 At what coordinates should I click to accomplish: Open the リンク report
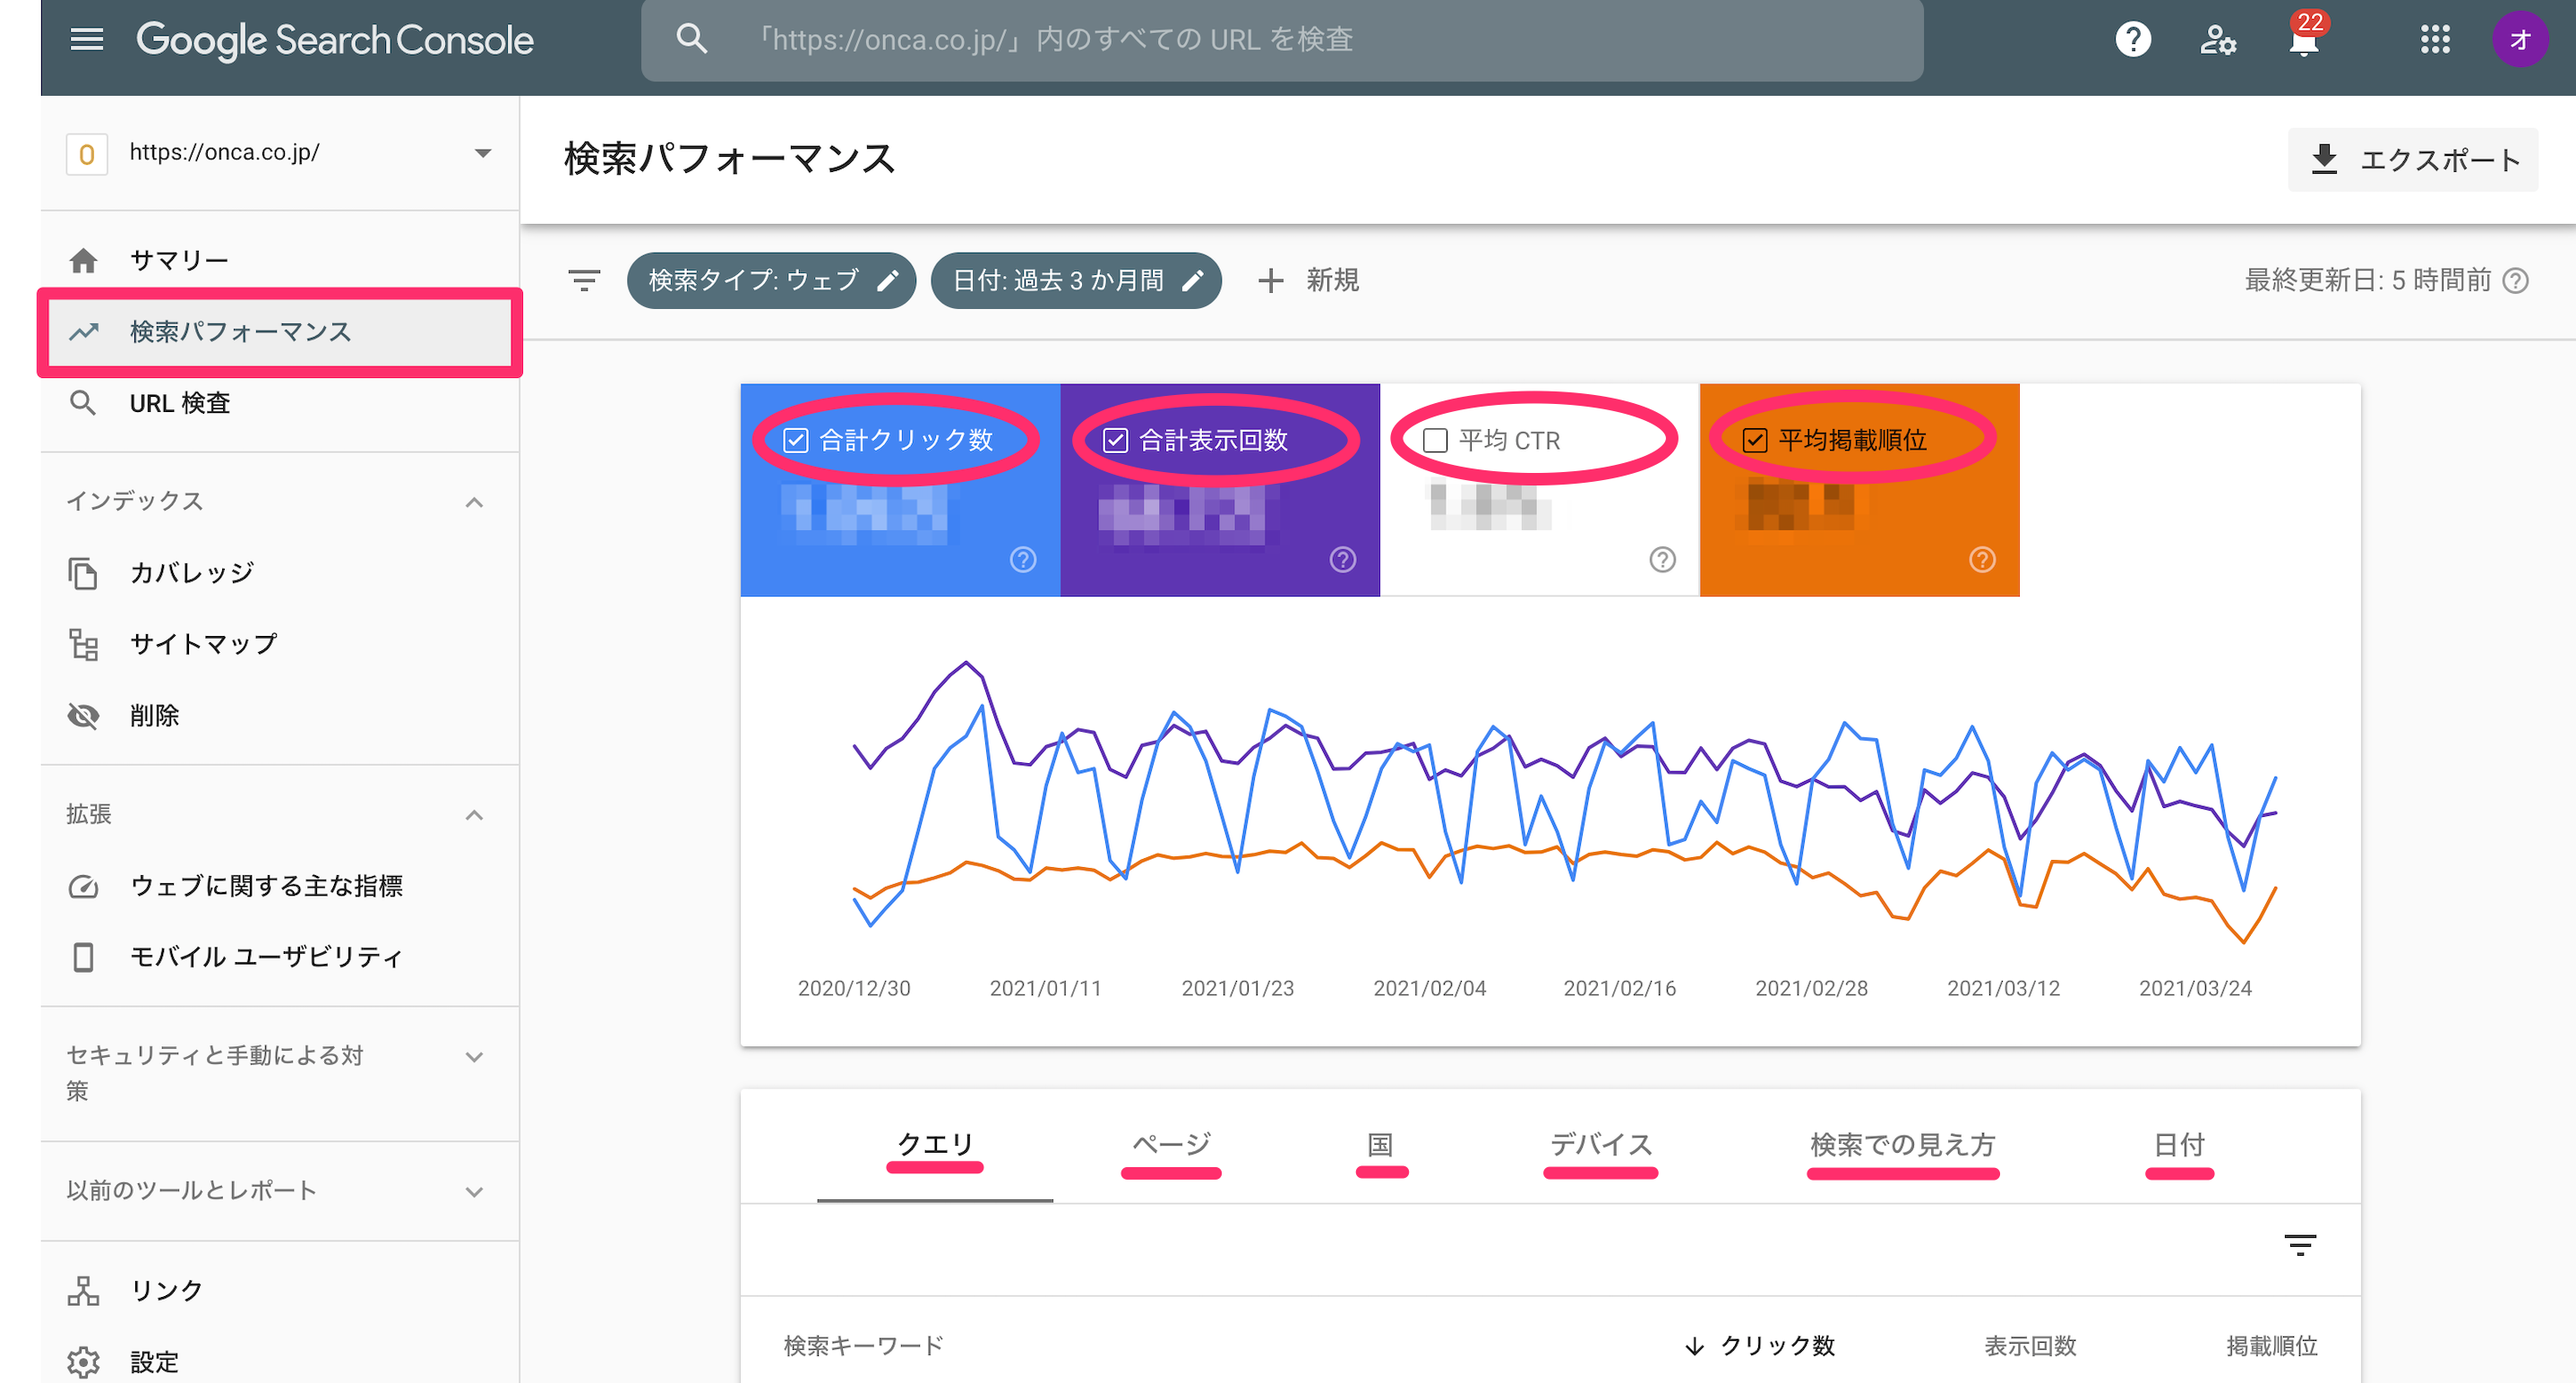(280, 1291)
